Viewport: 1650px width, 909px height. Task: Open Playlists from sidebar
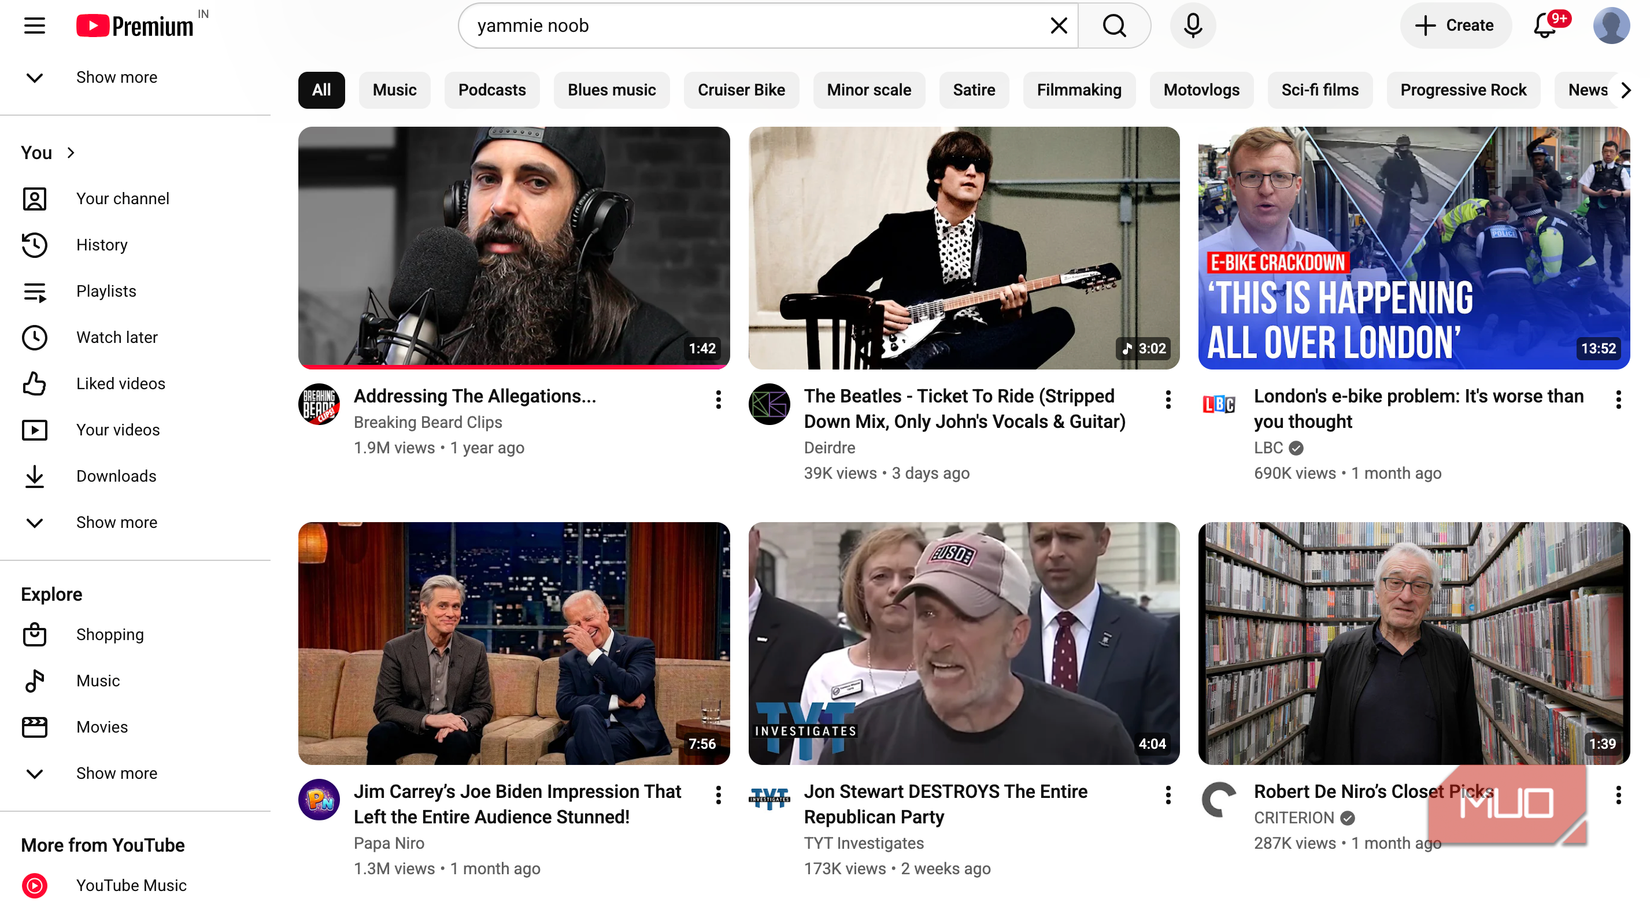[x=135, y=291]
